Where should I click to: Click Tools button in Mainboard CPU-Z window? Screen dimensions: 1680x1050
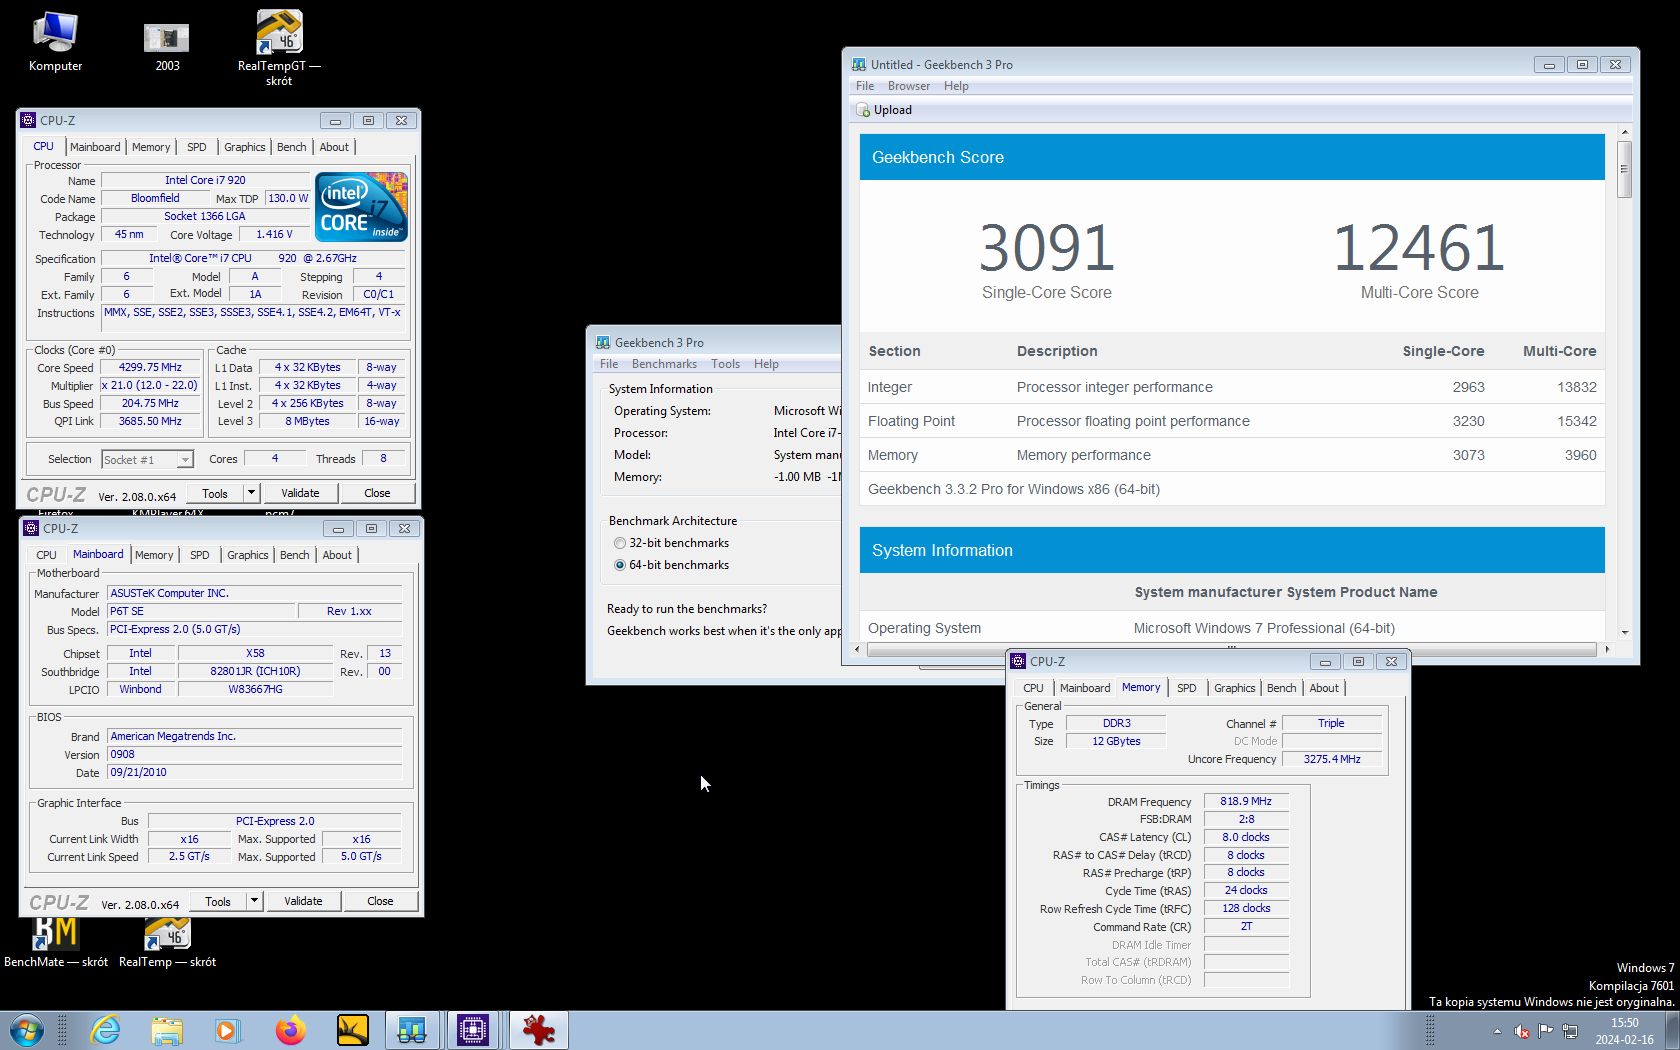(x=218, y=901)
